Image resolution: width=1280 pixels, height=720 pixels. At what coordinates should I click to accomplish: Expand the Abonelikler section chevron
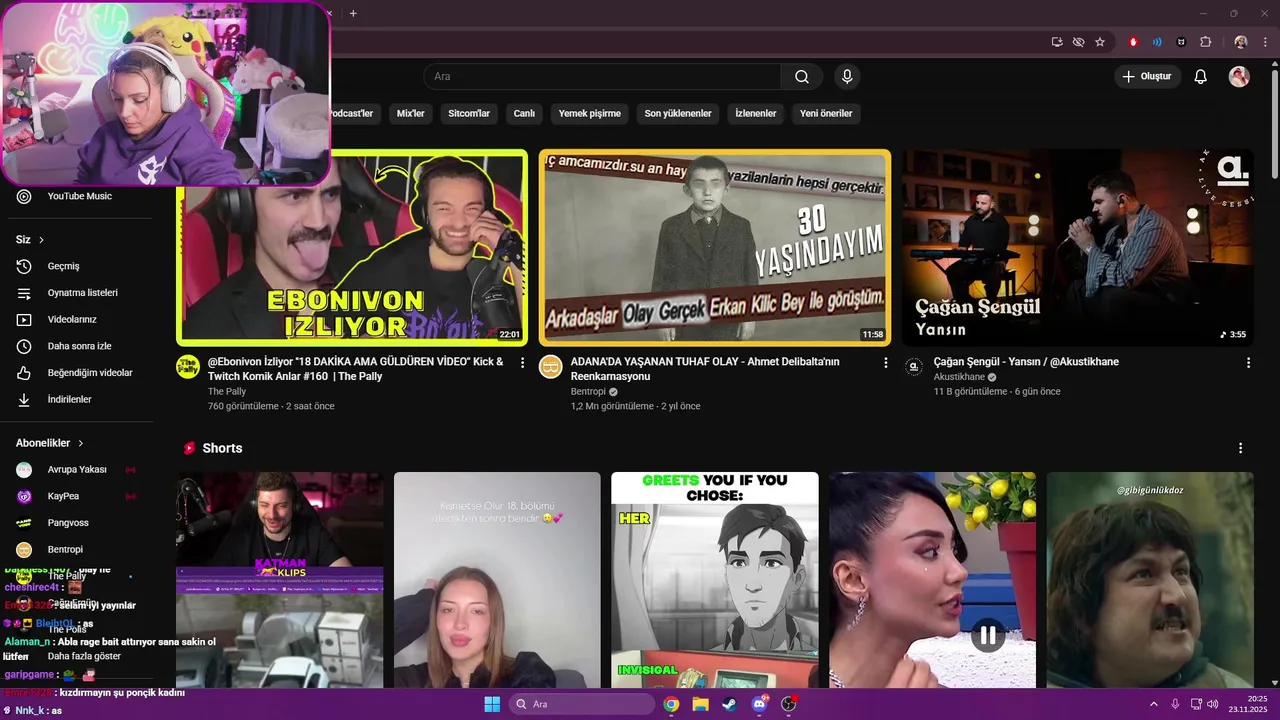(80, 443)
